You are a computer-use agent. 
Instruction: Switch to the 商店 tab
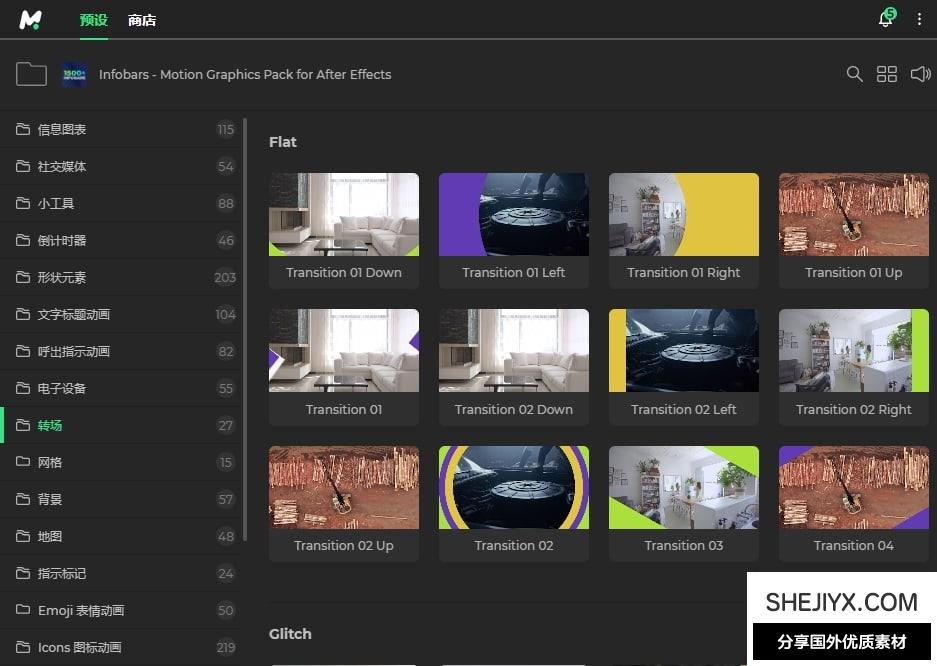142,20
